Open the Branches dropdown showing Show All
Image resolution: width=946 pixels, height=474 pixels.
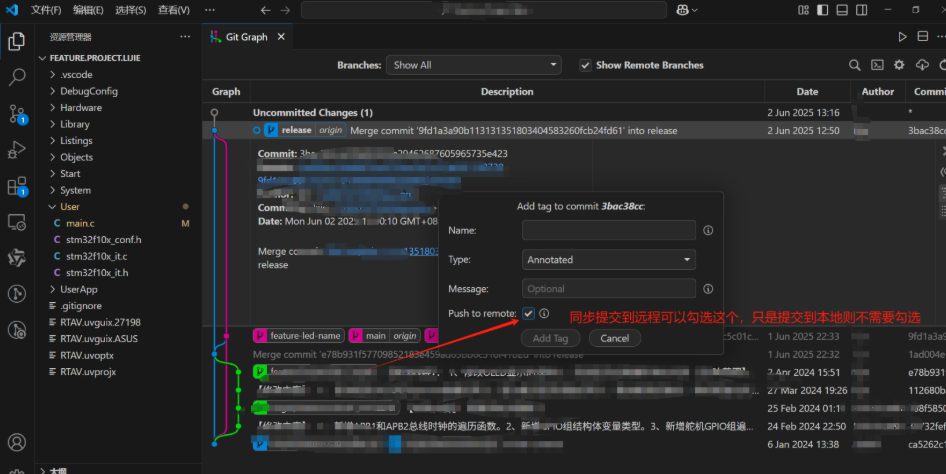(474, 65)
